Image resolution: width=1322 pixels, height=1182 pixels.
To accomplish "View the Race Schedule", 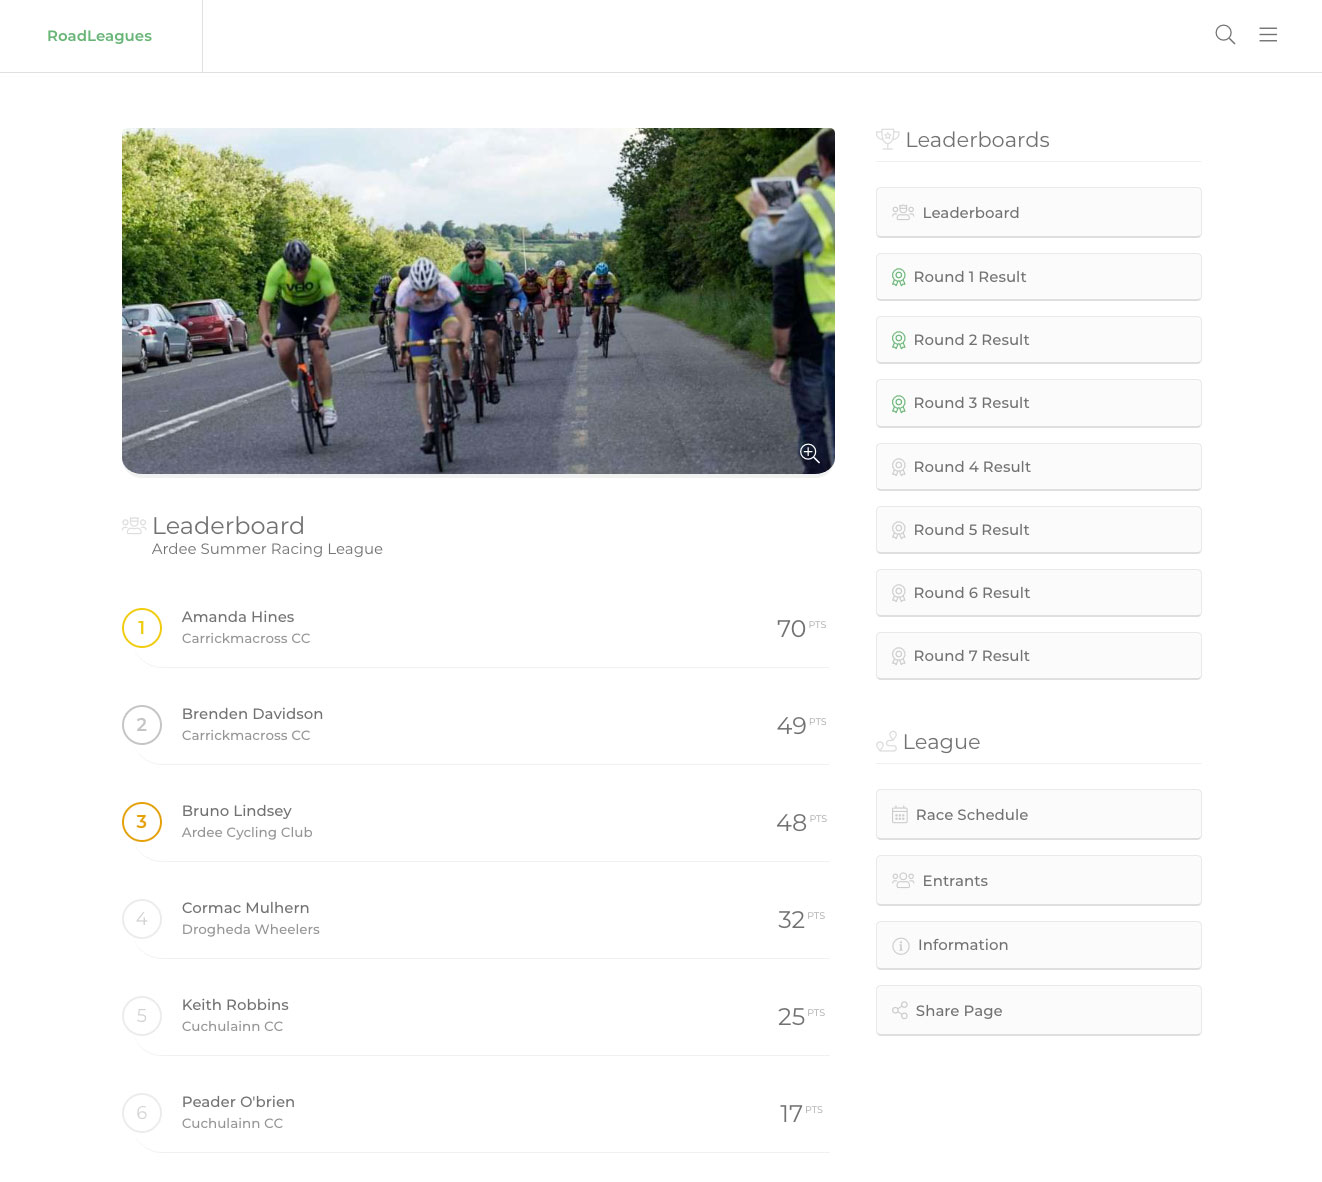I will tap(1038, 815).
